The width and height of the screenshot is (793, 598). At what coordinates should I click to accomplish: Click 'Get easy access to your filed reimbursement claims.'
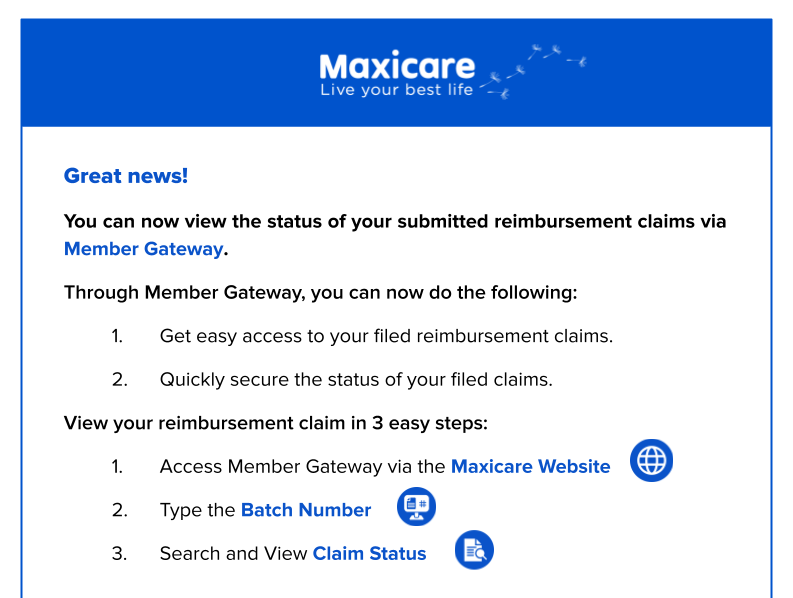click(386, 336)
